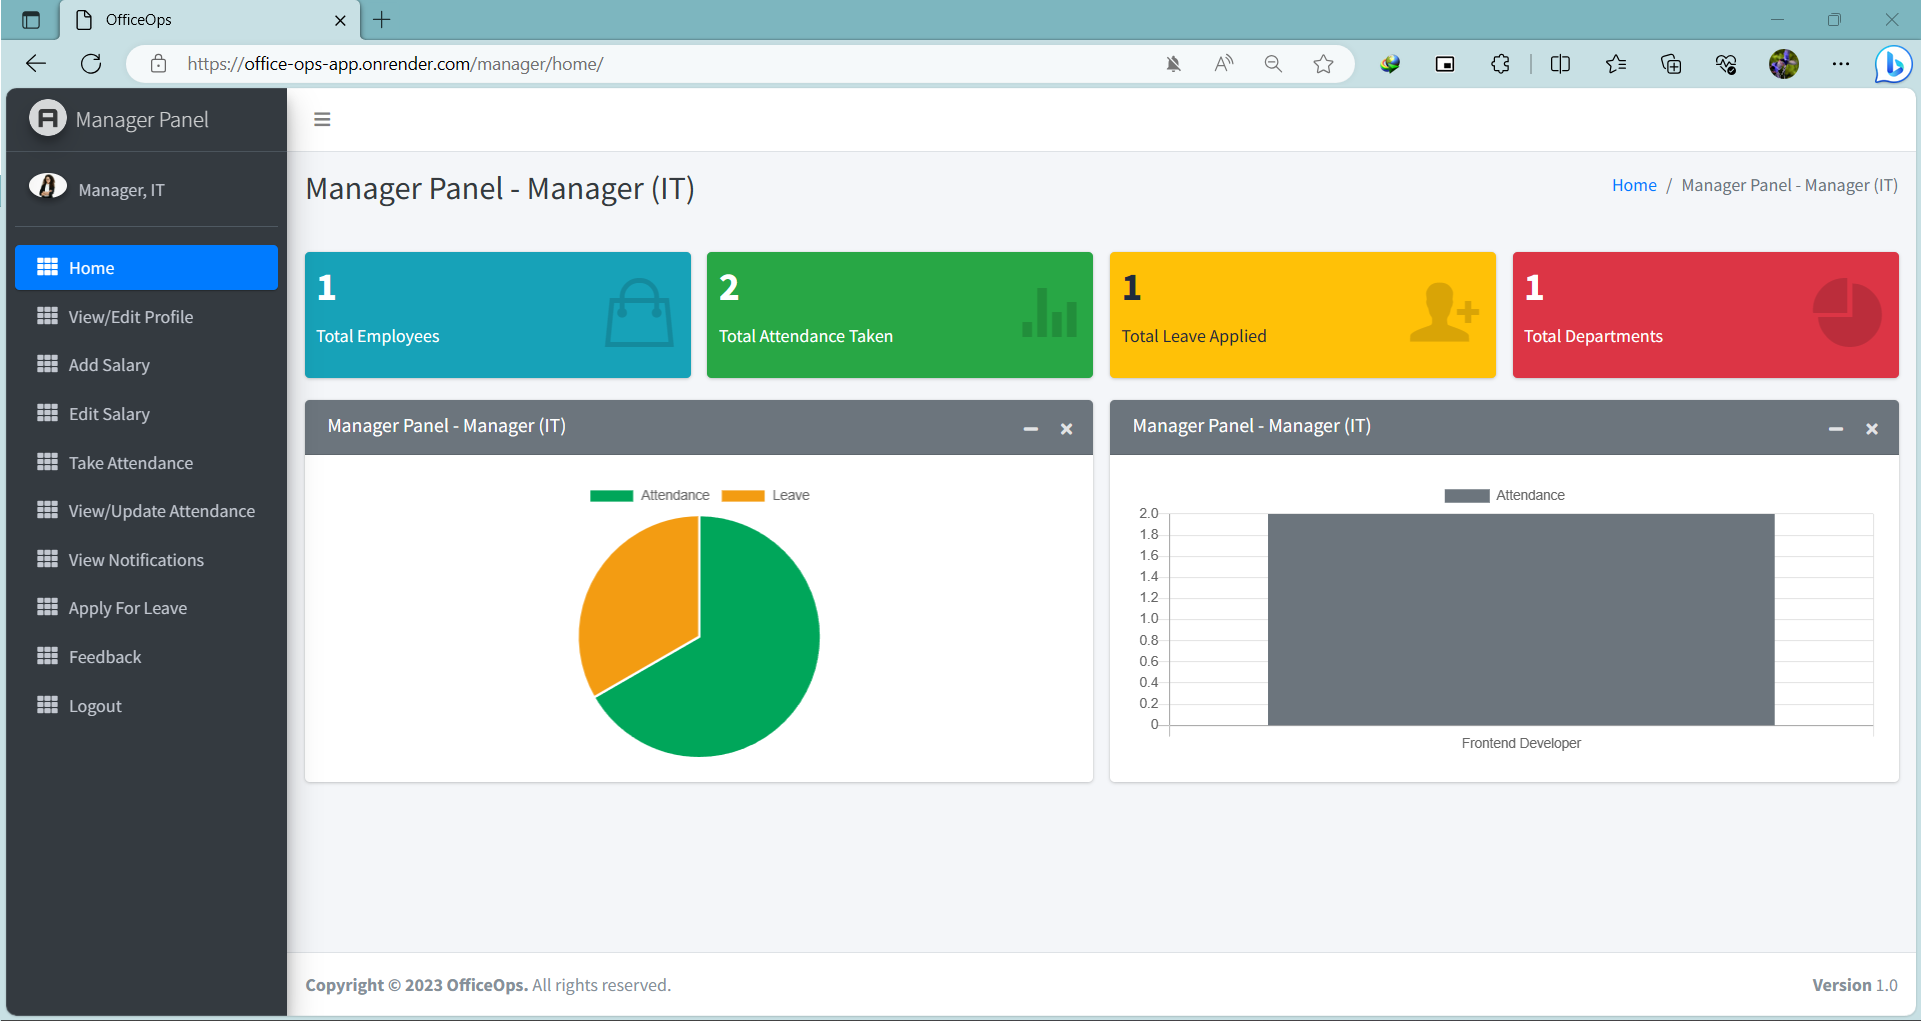Image resolution: width=1921 pixels, height=1021 pixels.
Task: Click bar chart icon on Total Attendance Taken
Action: click(1049, 312)
